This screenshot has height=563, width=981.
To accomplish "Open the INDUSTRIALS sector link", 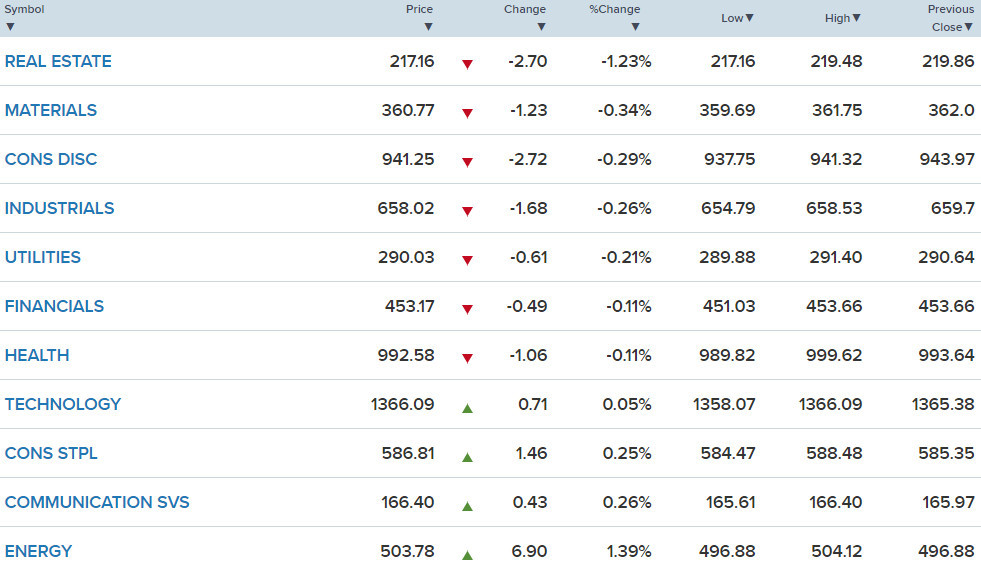I will [59, 208].
